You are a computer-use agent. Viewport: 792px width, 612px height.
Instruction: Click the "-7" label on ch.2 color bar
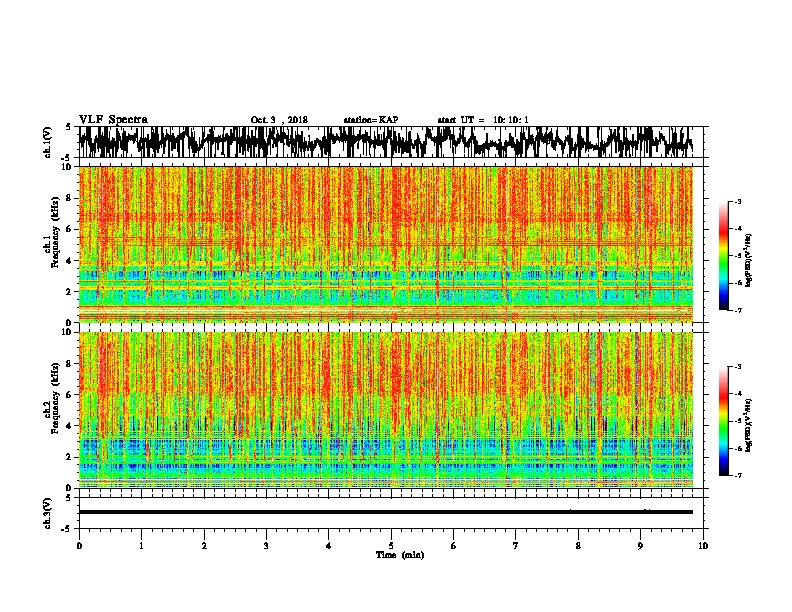point(738,475)
